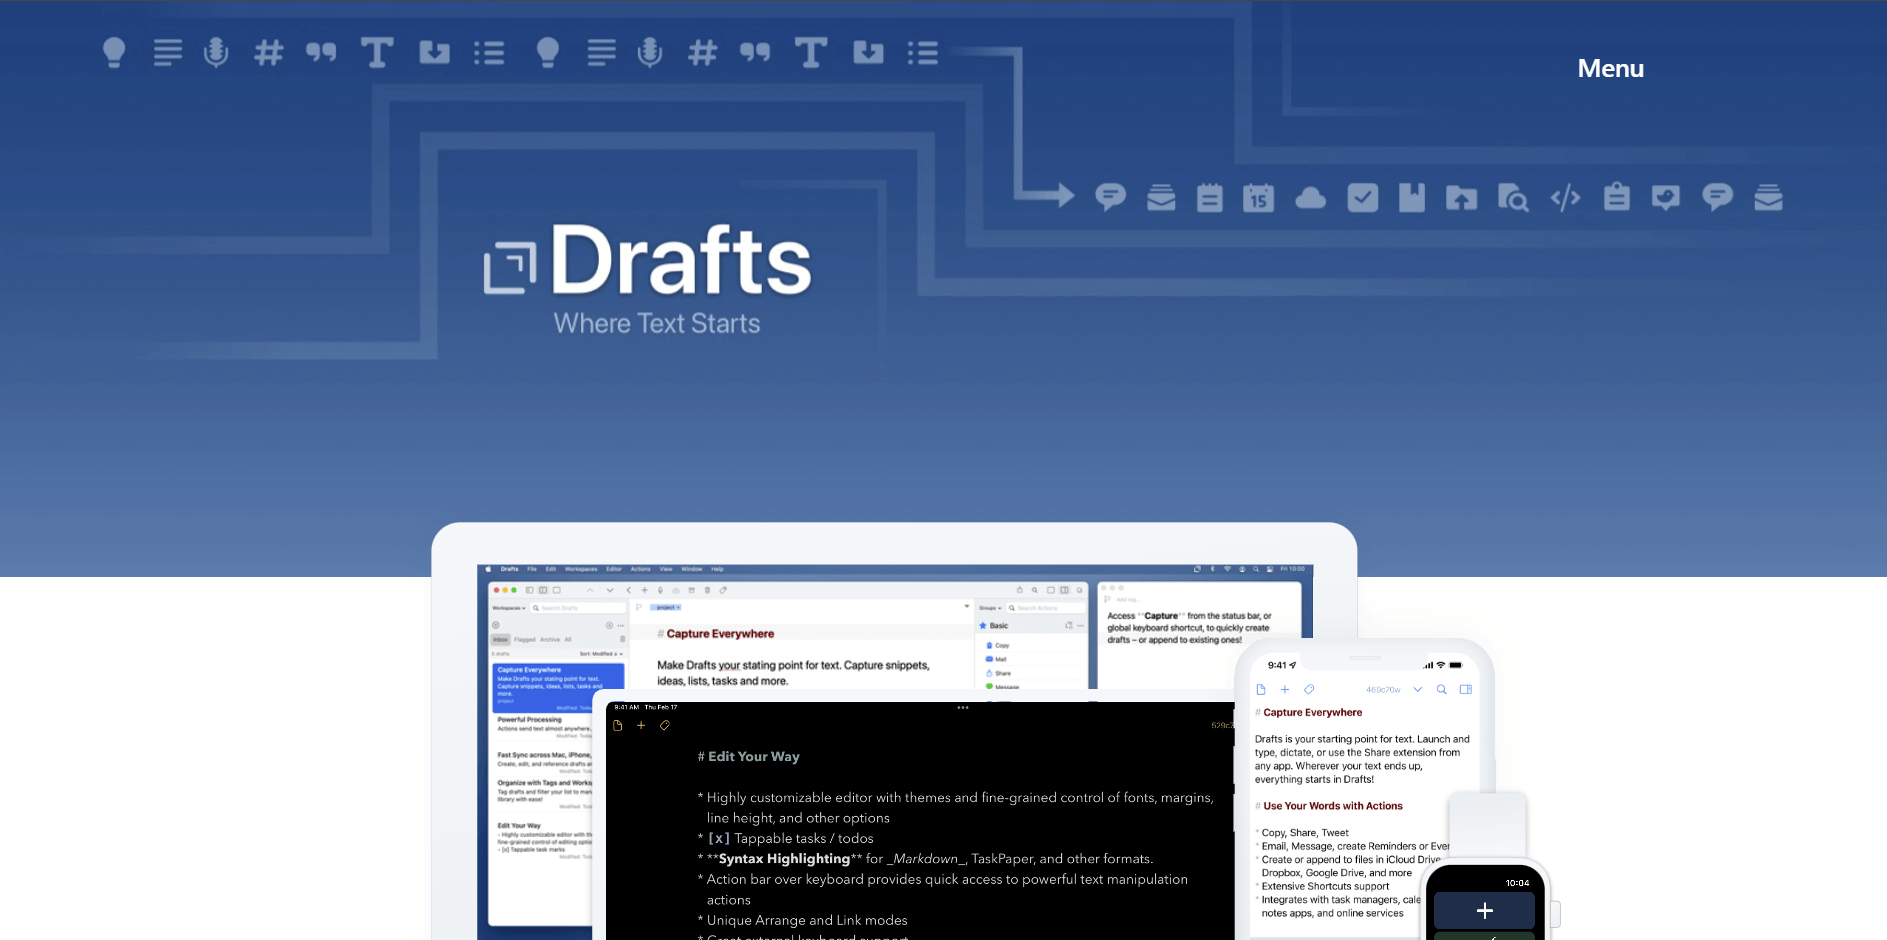Open draft list icon on the iPhone
1887x940 pixels.
1261,689
